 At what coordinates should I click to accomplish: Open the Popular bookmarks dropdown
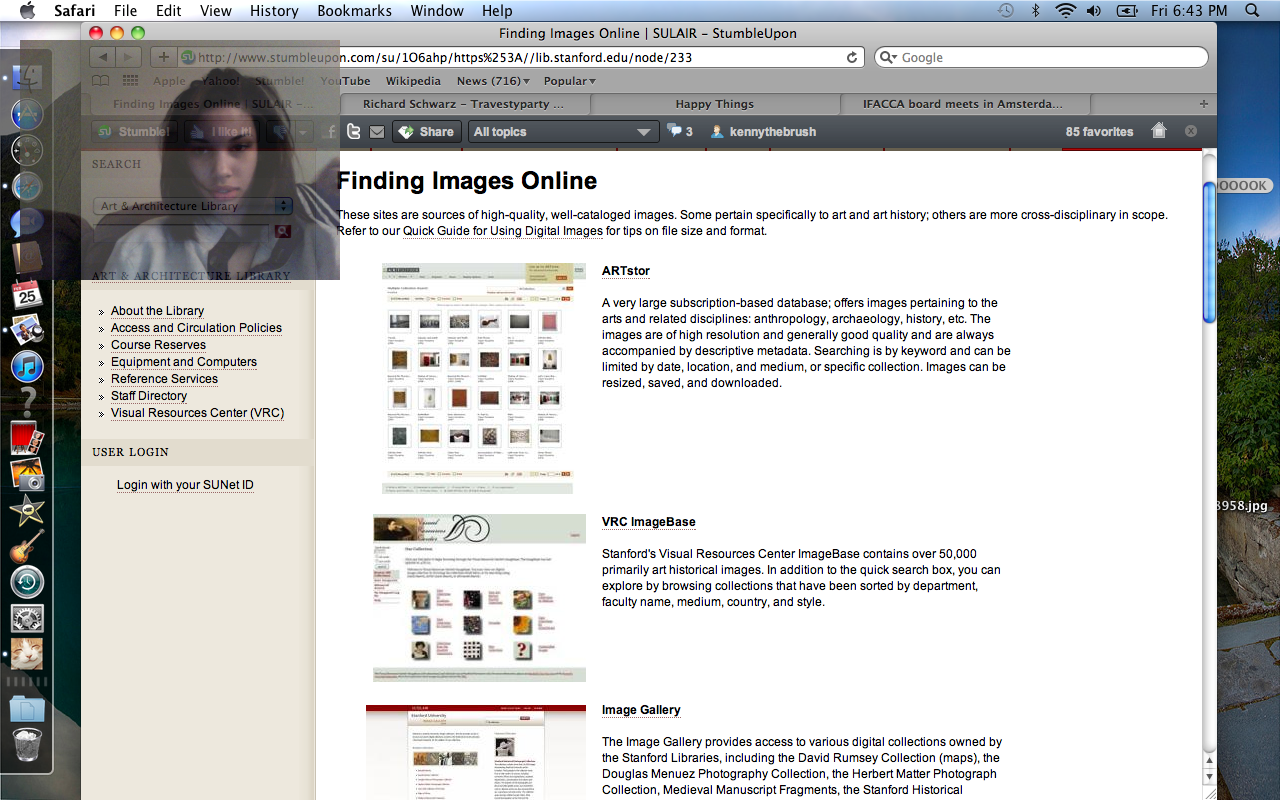(569, 81)
